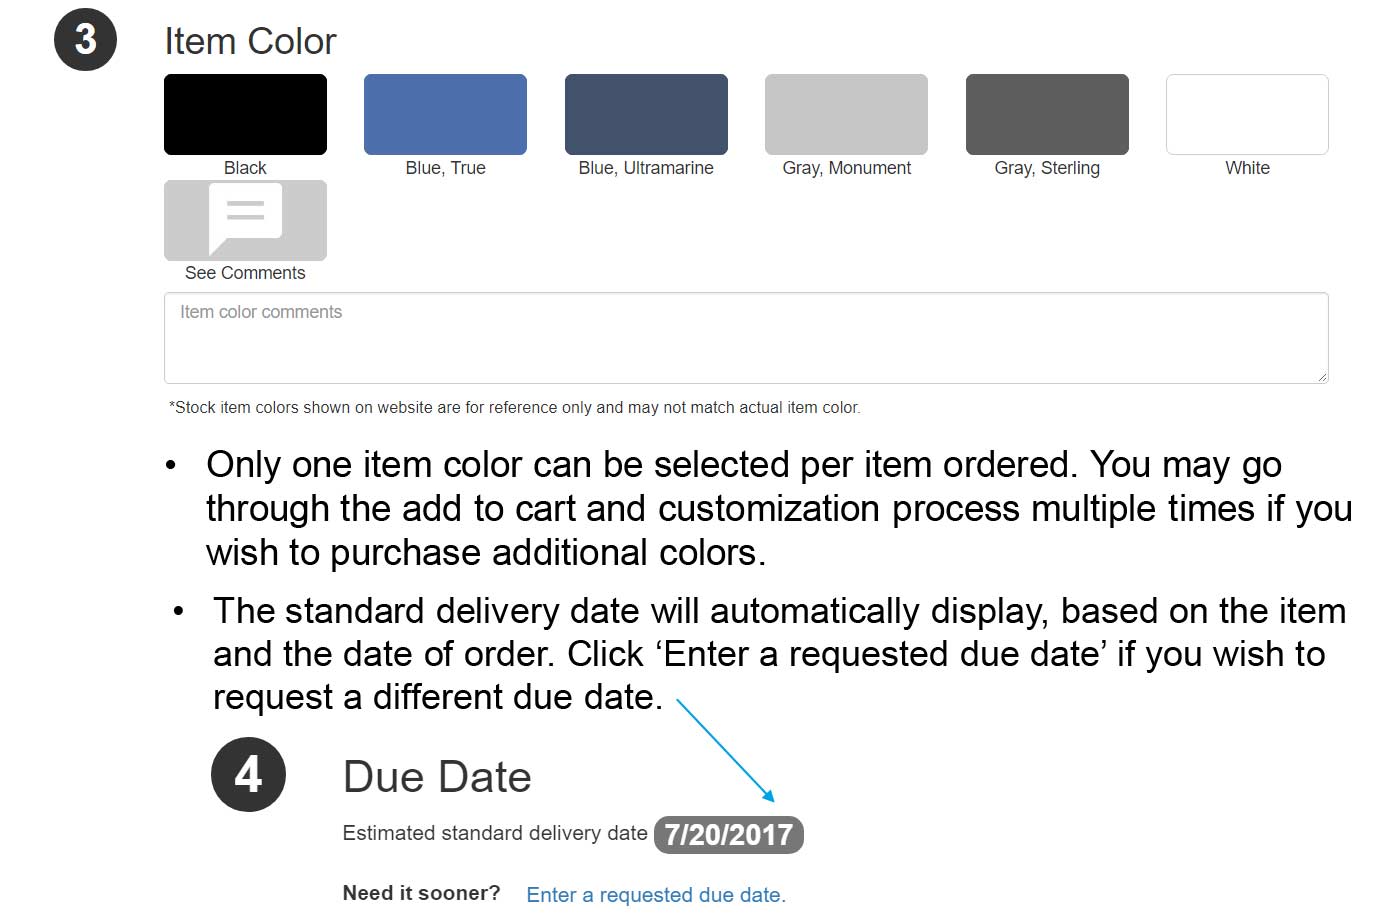This screenshot has width=1400, height=918.
Task: Click the 'Item Color' section heading
Action: (x=250, y=41)
